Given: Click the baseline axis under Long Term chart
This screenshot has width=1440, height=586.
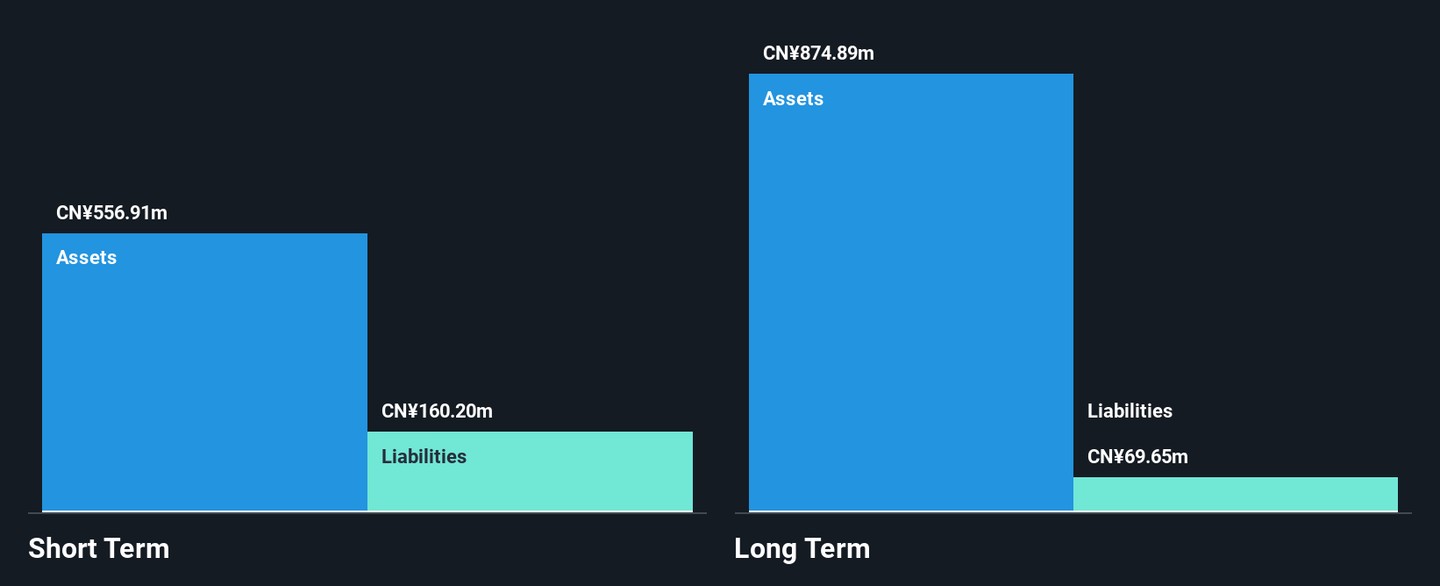Looking at the screenshot, I should (x=1073, y=513).
